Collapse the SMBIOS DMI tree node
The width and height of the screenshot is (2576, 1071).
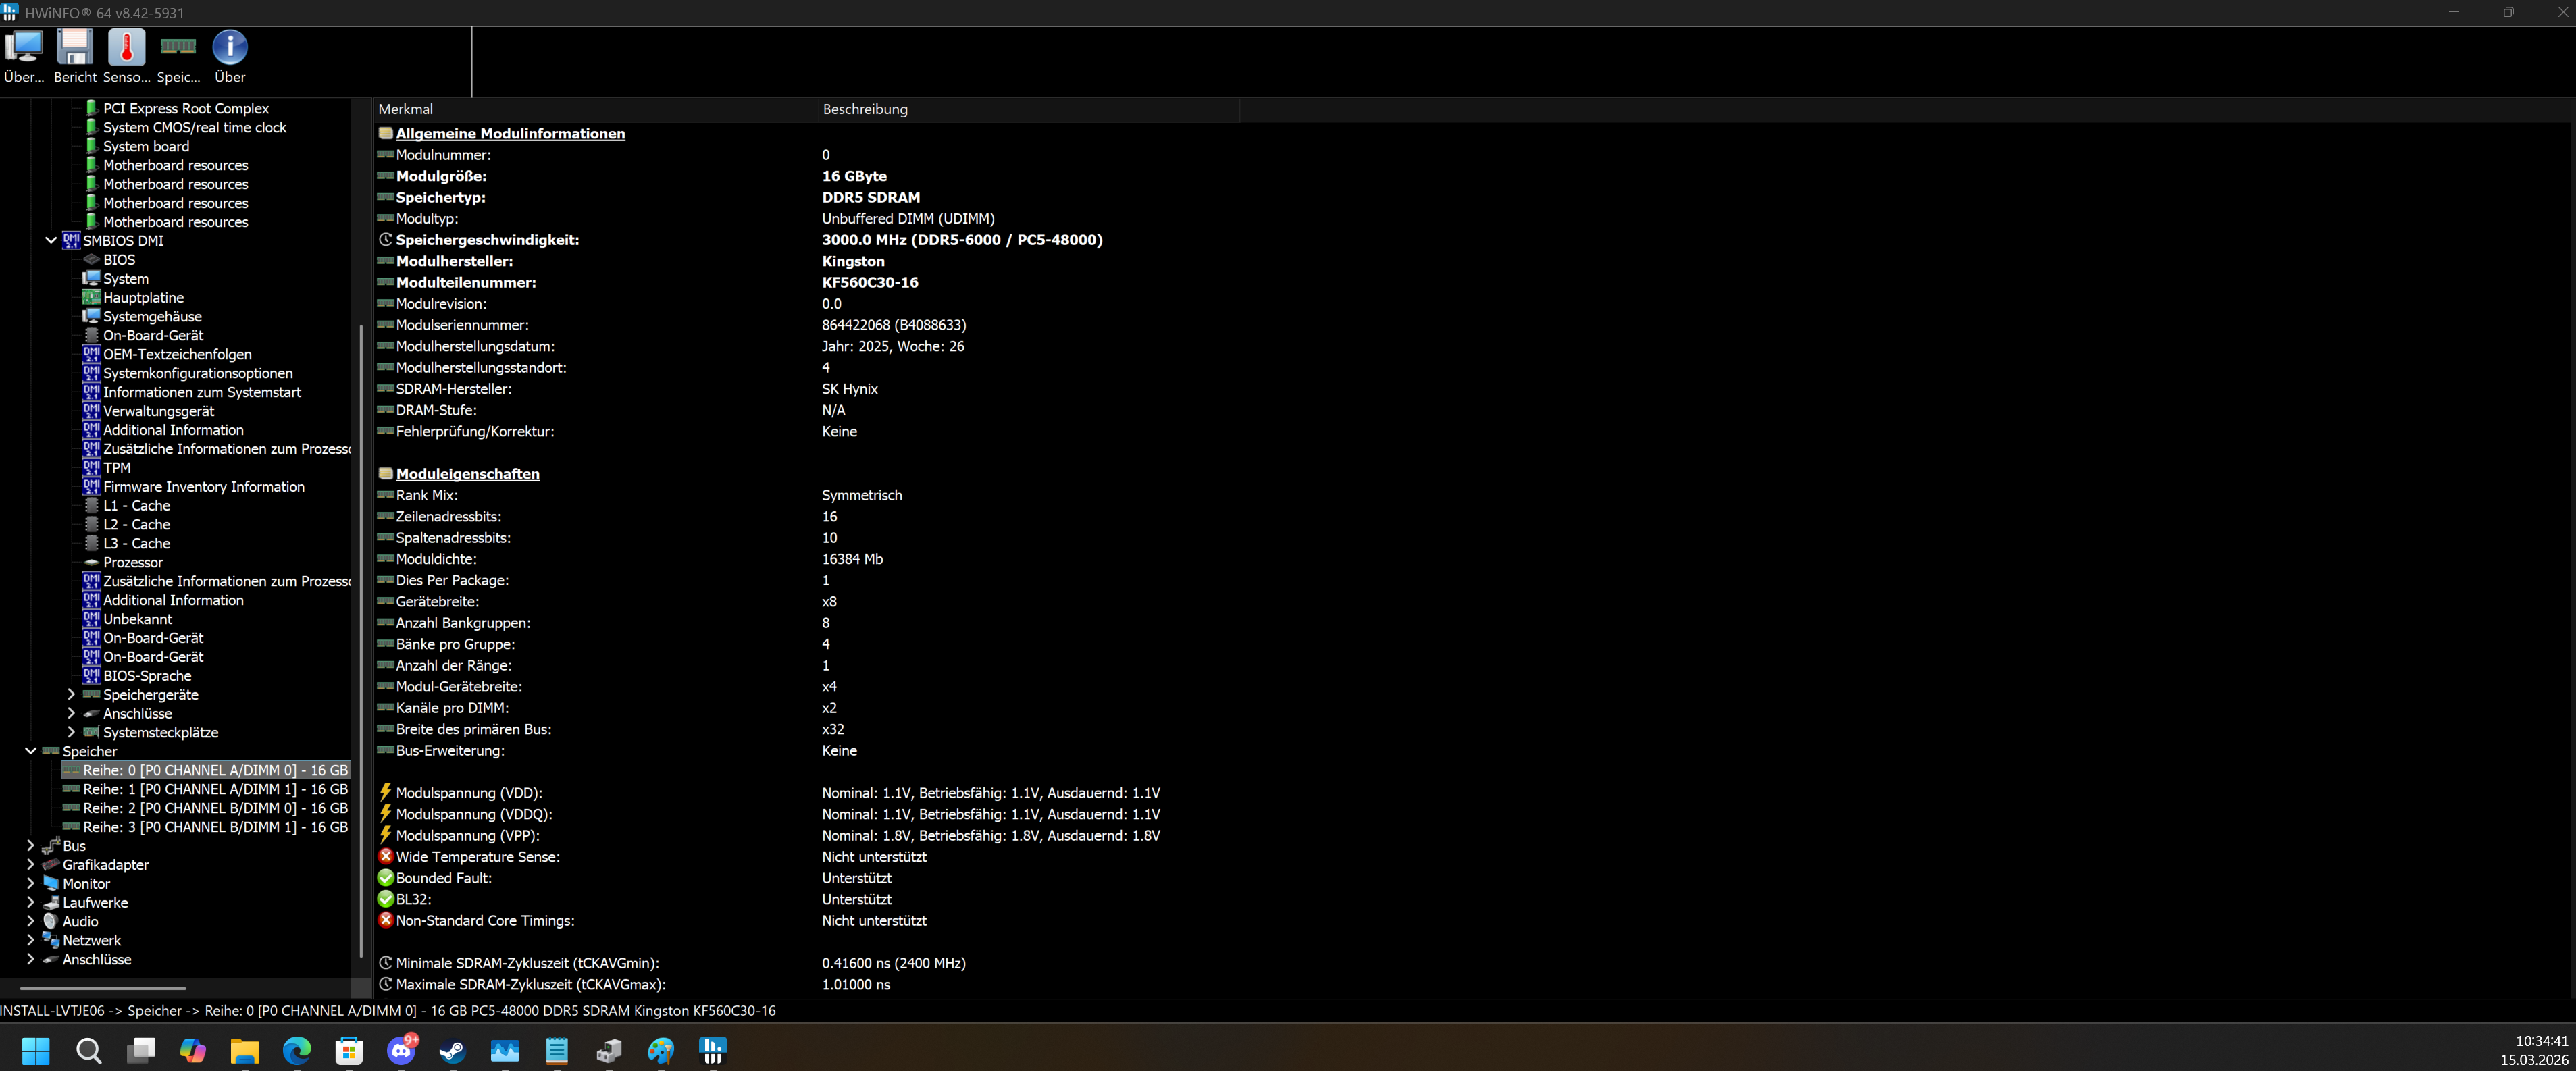(x=51, y=240)
